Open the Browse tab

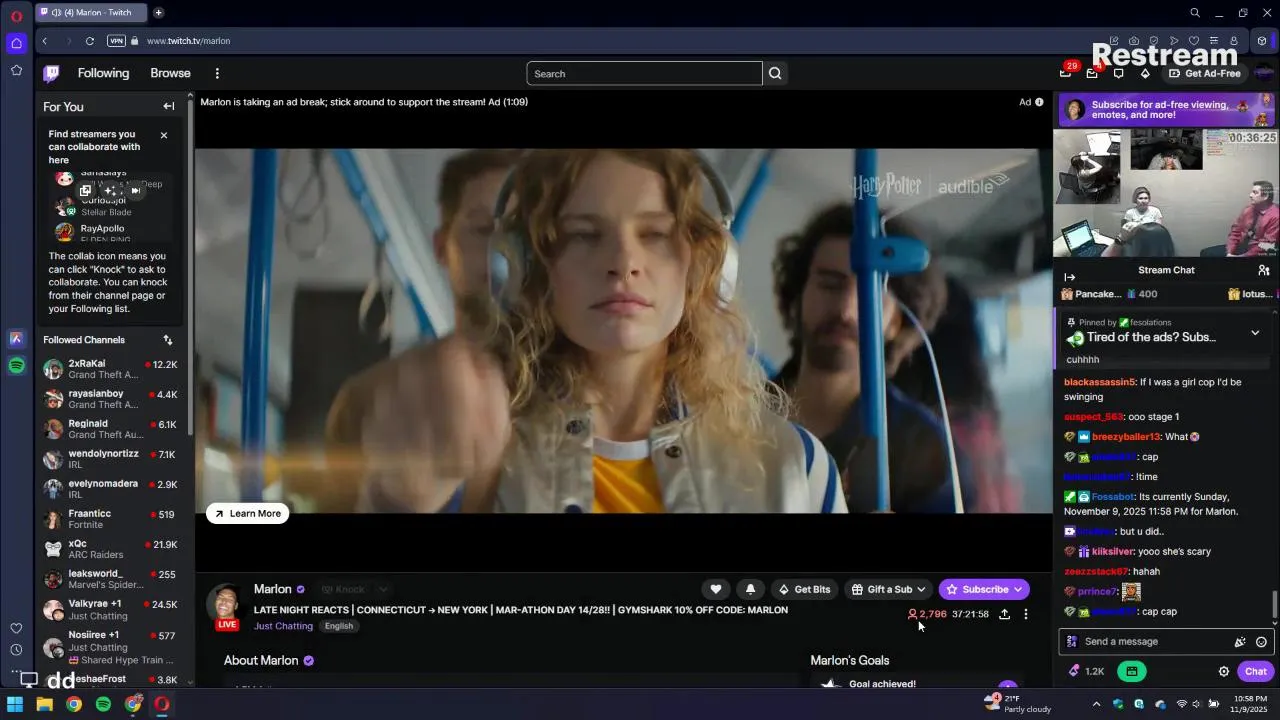click(x=170, y=73)
